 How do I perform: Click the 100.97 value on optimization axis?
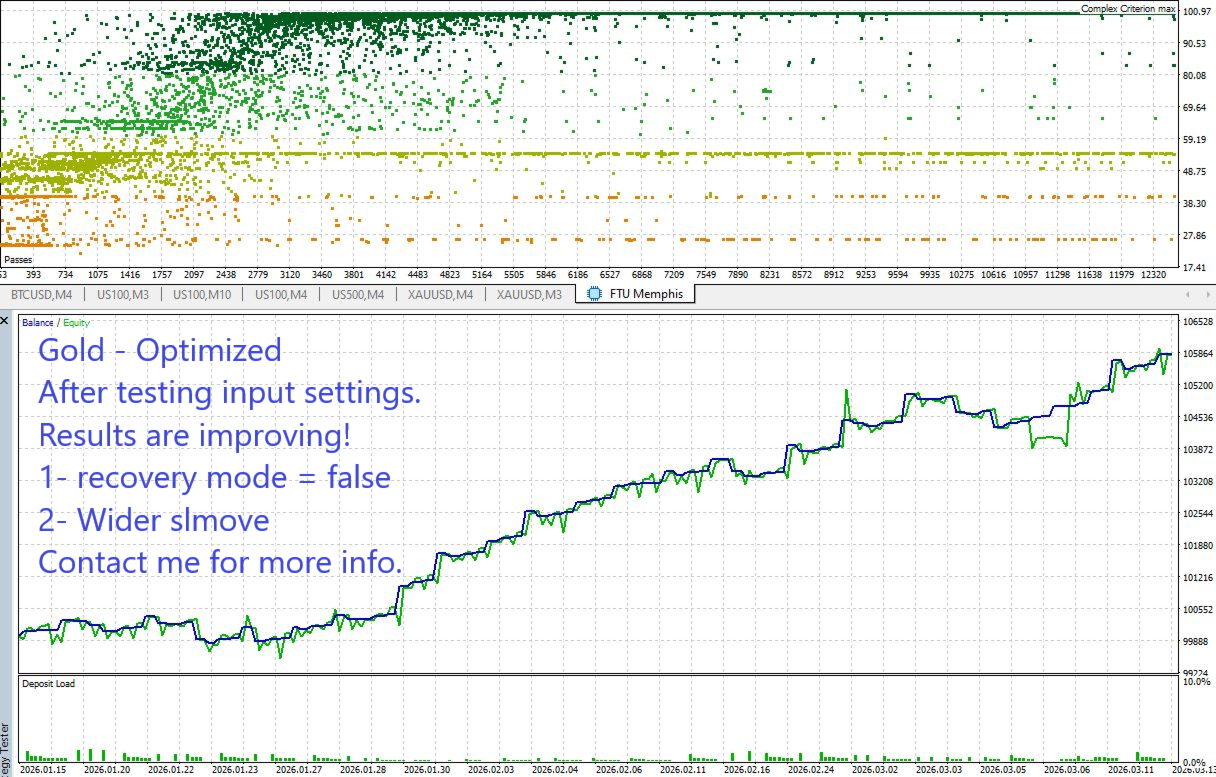1196,12
